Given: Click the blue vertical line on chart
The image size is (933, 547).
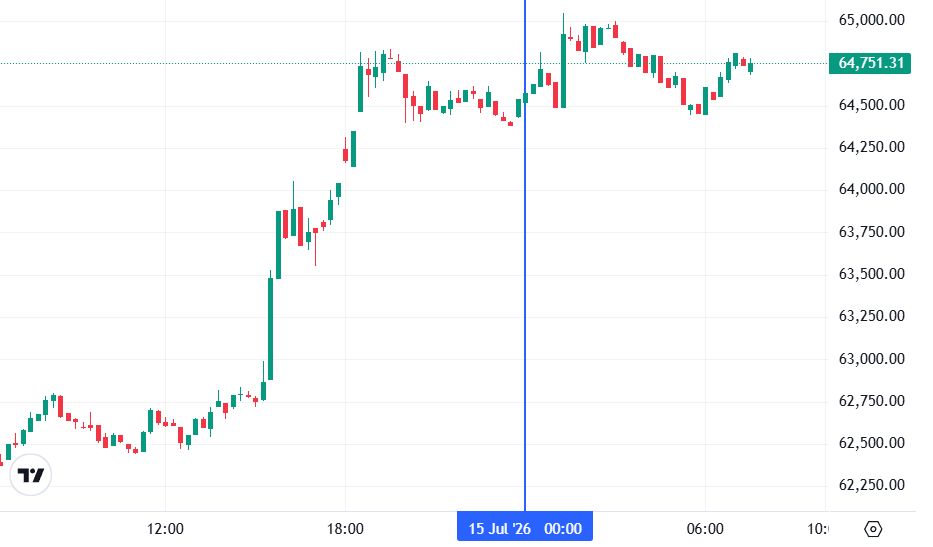Looking at the screenshot, I should pyautogui.click(x=525, y=256).
